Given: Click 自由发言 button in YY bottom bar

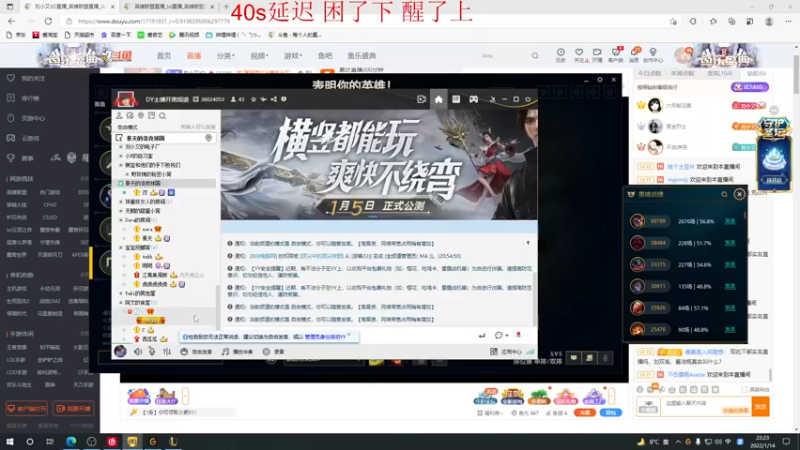Looking at the screenshot, I should click(x=196, y=352).
